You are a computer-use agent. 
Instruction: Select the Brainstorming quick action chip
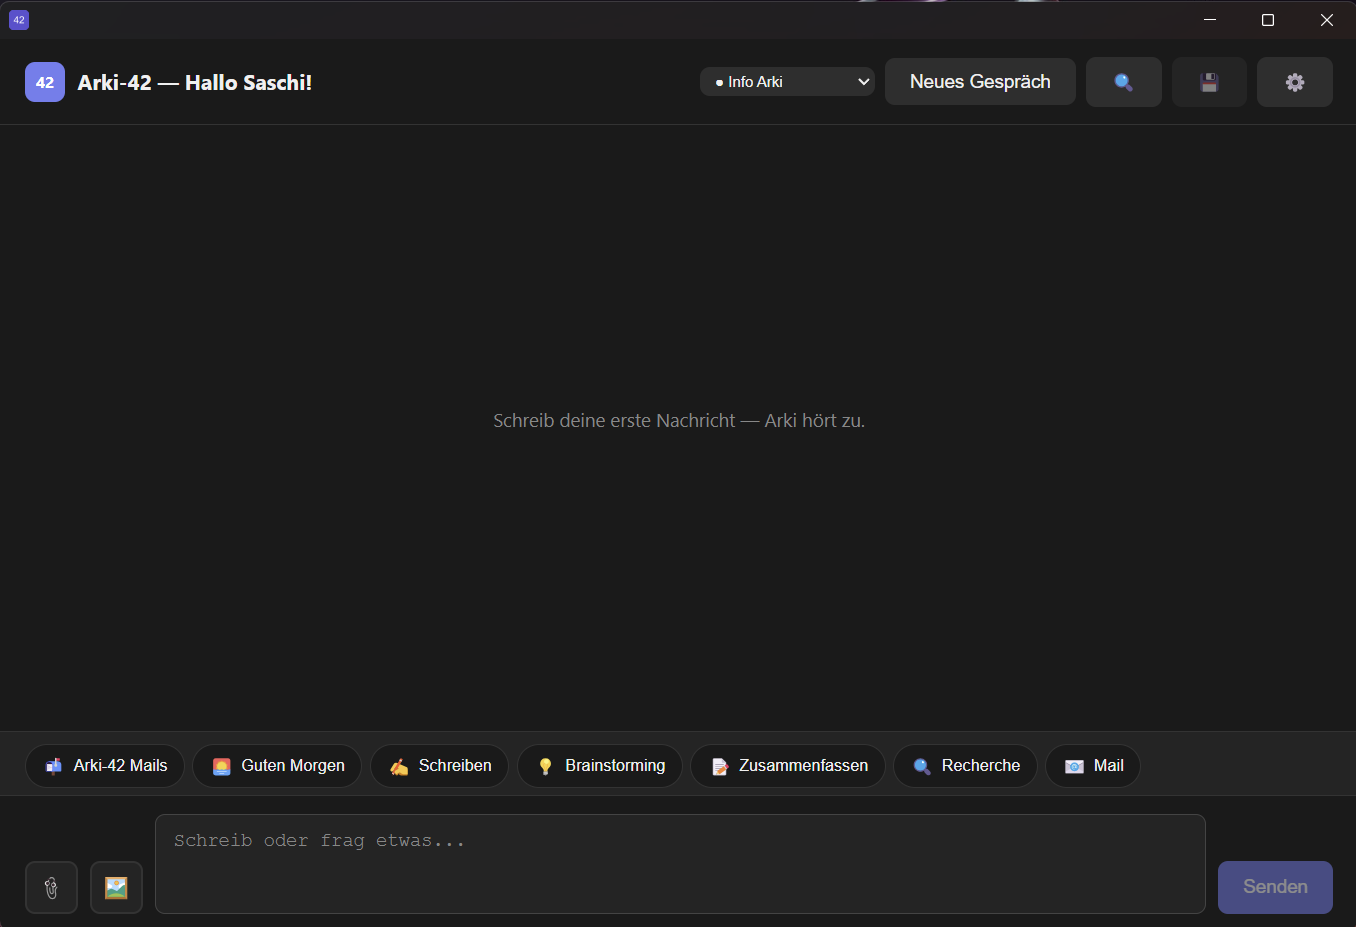(599, 766)
